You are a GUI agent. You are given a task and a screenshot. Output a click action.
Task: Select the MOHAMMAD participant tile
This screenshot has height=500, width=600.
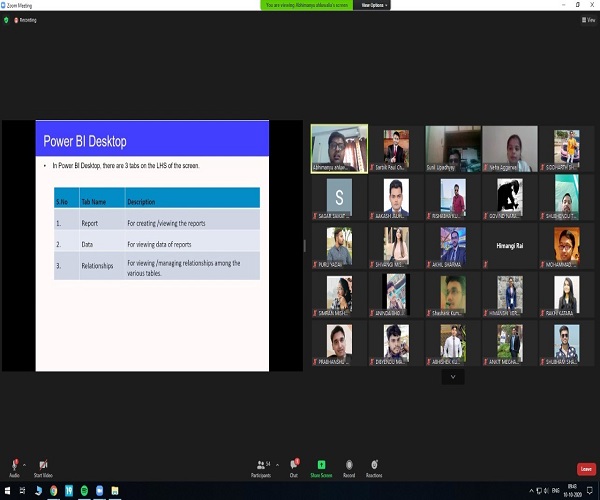[566, 246]
